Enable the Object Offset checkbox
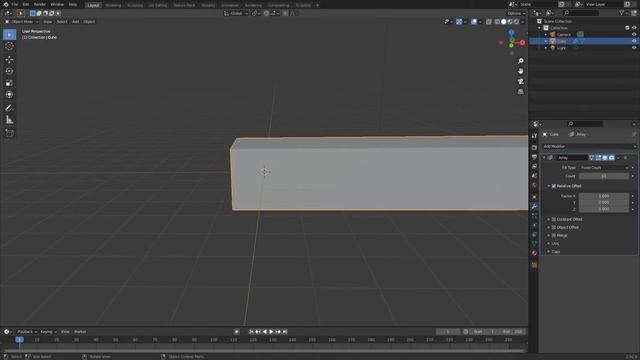The image size is (640, 360). tap(554, 227)
